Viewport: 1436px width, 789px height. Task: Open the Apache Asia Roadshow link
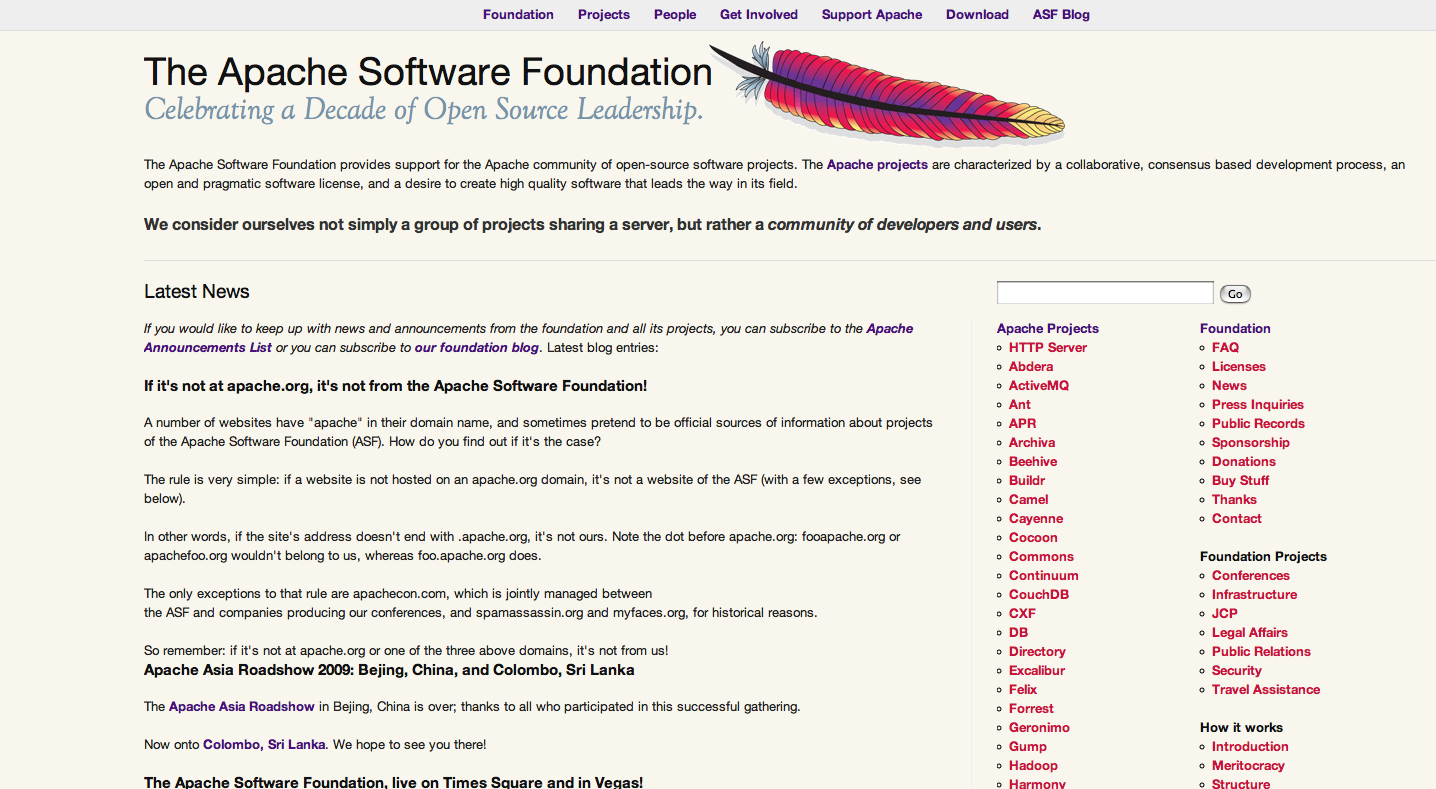[242, 707]
